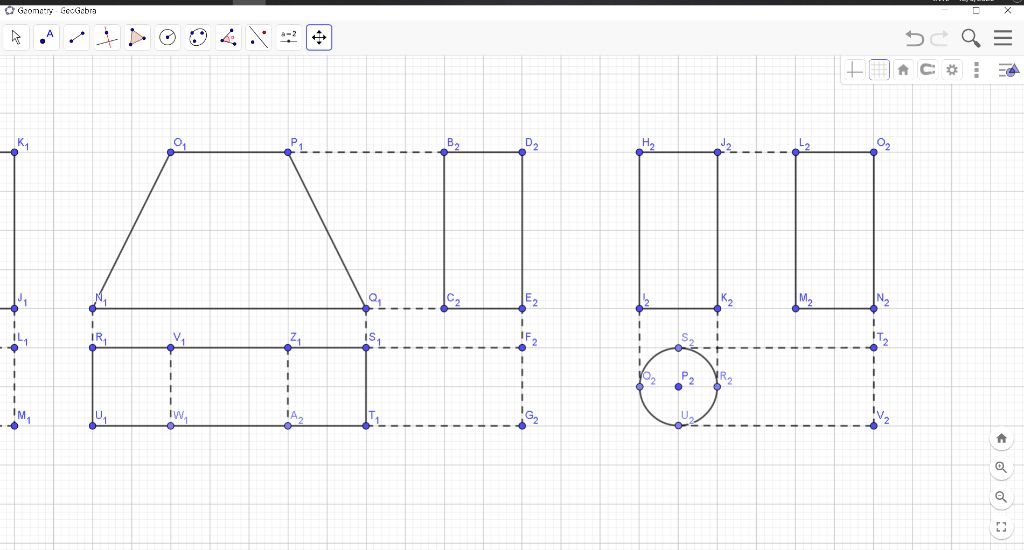1024x550 pixels.
Task: Select point L2
Action: pos(795,152)
